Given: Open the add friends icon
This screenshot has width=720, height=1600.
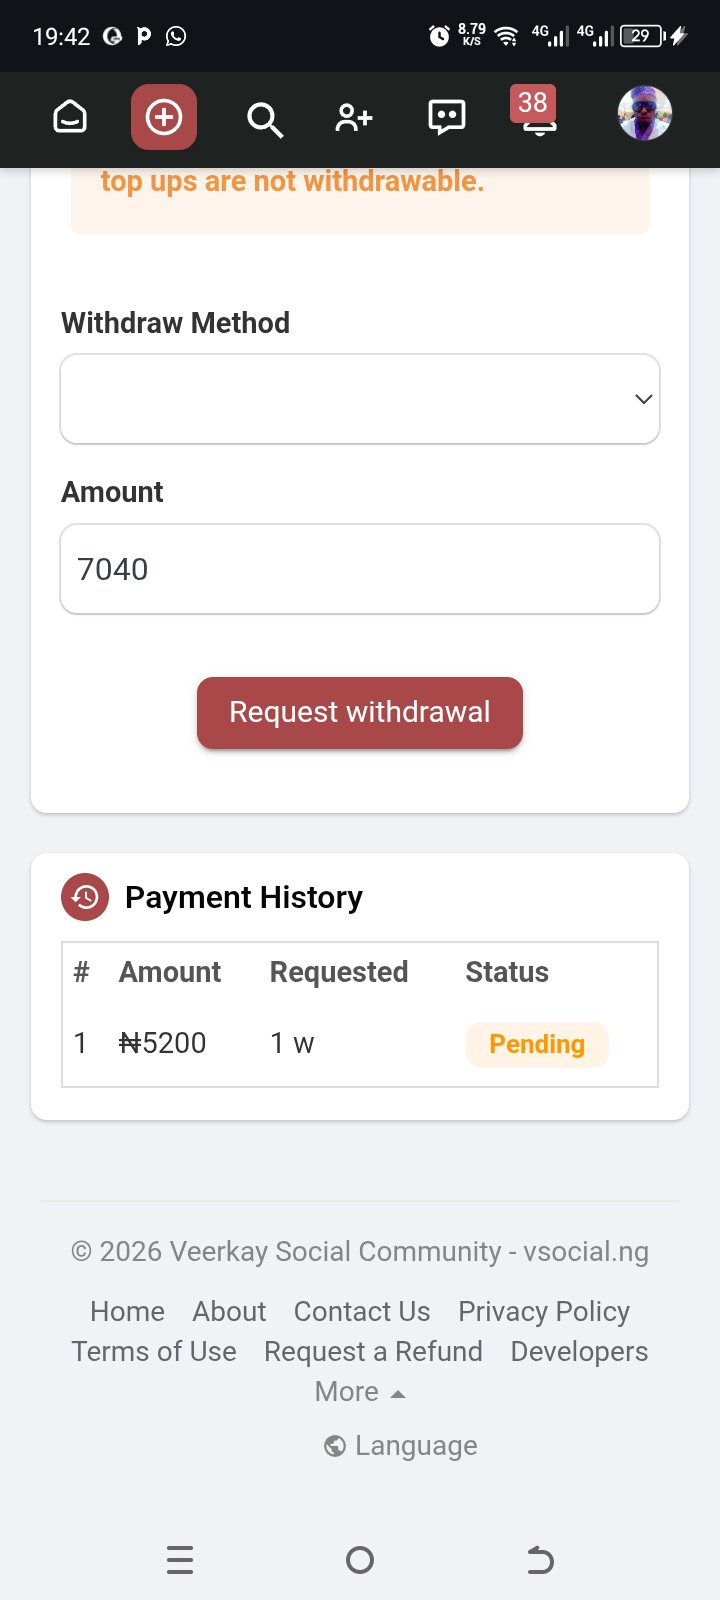Looking at the screenshot, I should pos(353,118).
